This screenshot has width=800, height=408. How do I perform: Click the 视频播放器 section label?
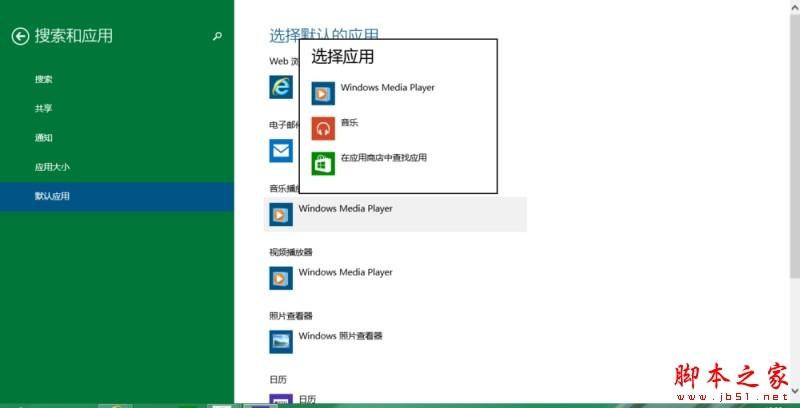pos(291,252)
